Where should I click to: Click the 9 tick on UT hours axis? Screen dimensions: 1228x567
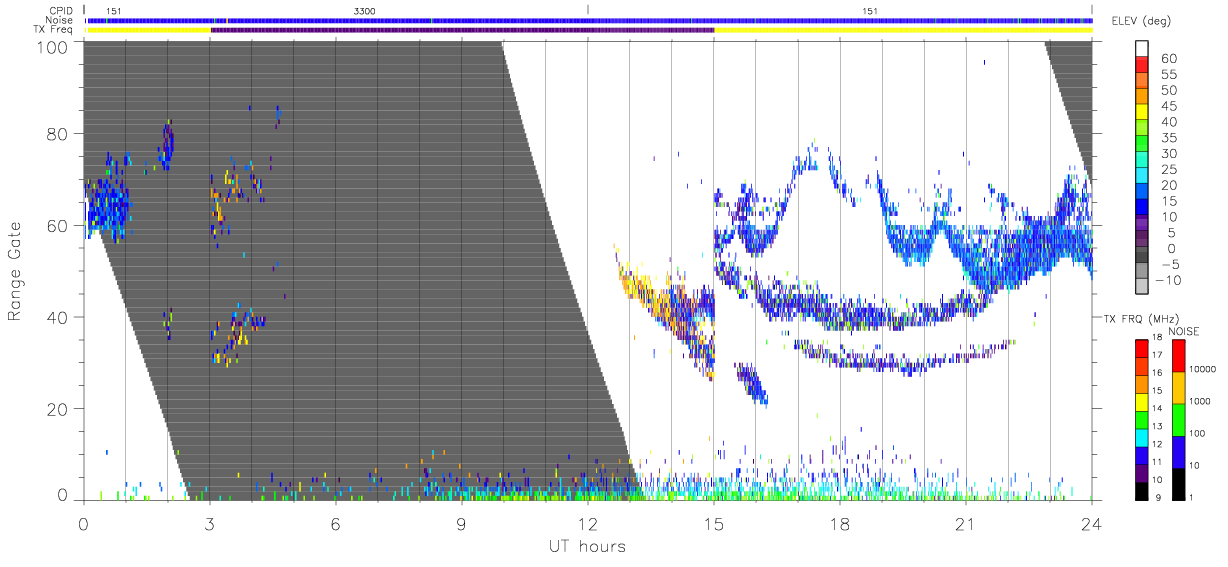[x=461, y=523]
